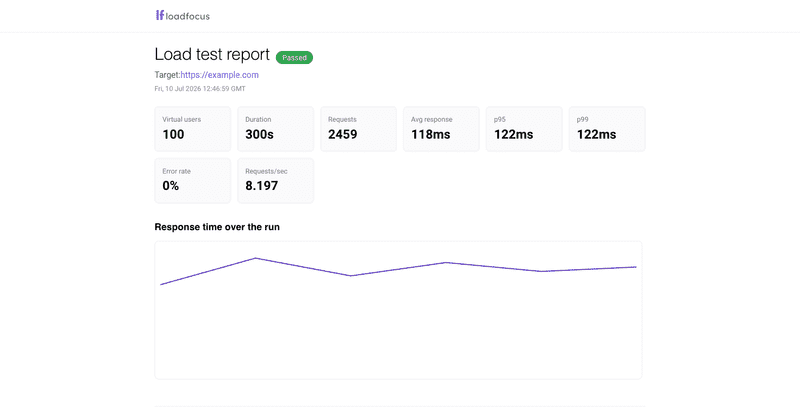The width and height of the screenshot is (800, 418).
Task: Click the 'Fri, 10 Jul 2026 12:46:59 GMT' timestamp
Action: (x=200, y=89)
